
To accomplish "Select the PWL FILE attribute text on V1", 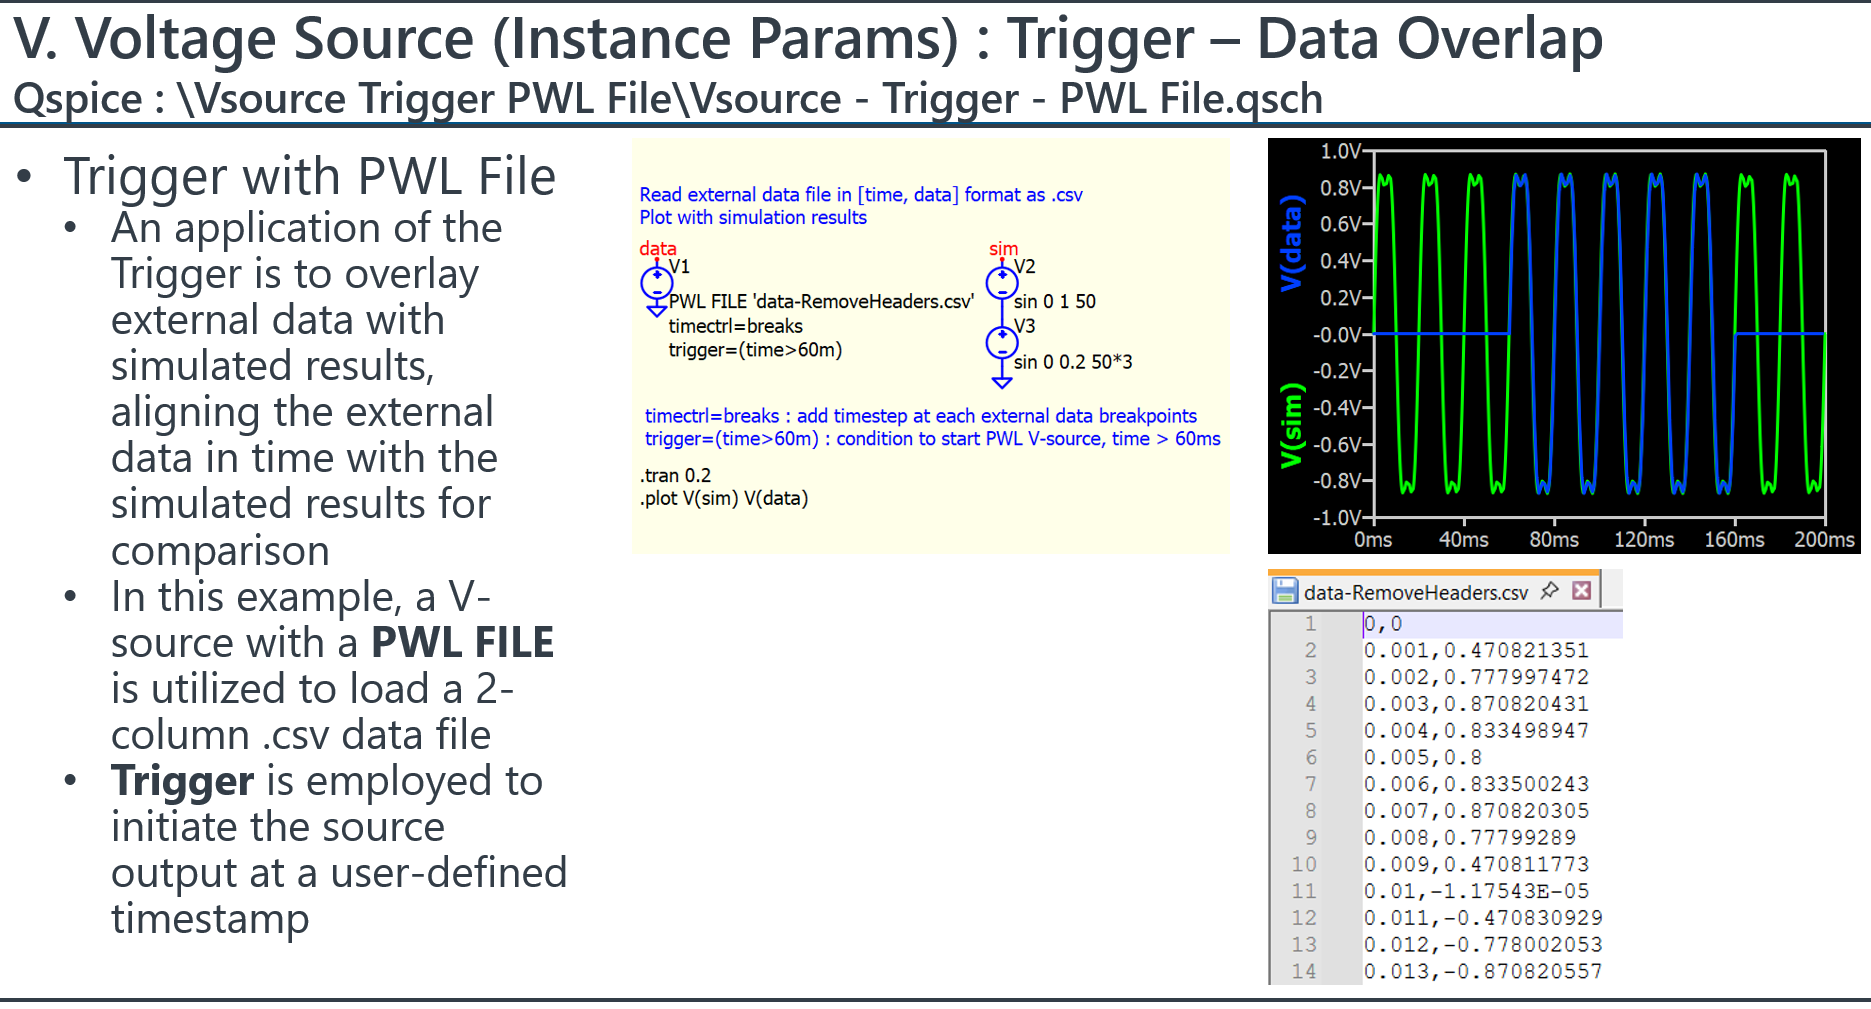I will (x=821, y=301).
